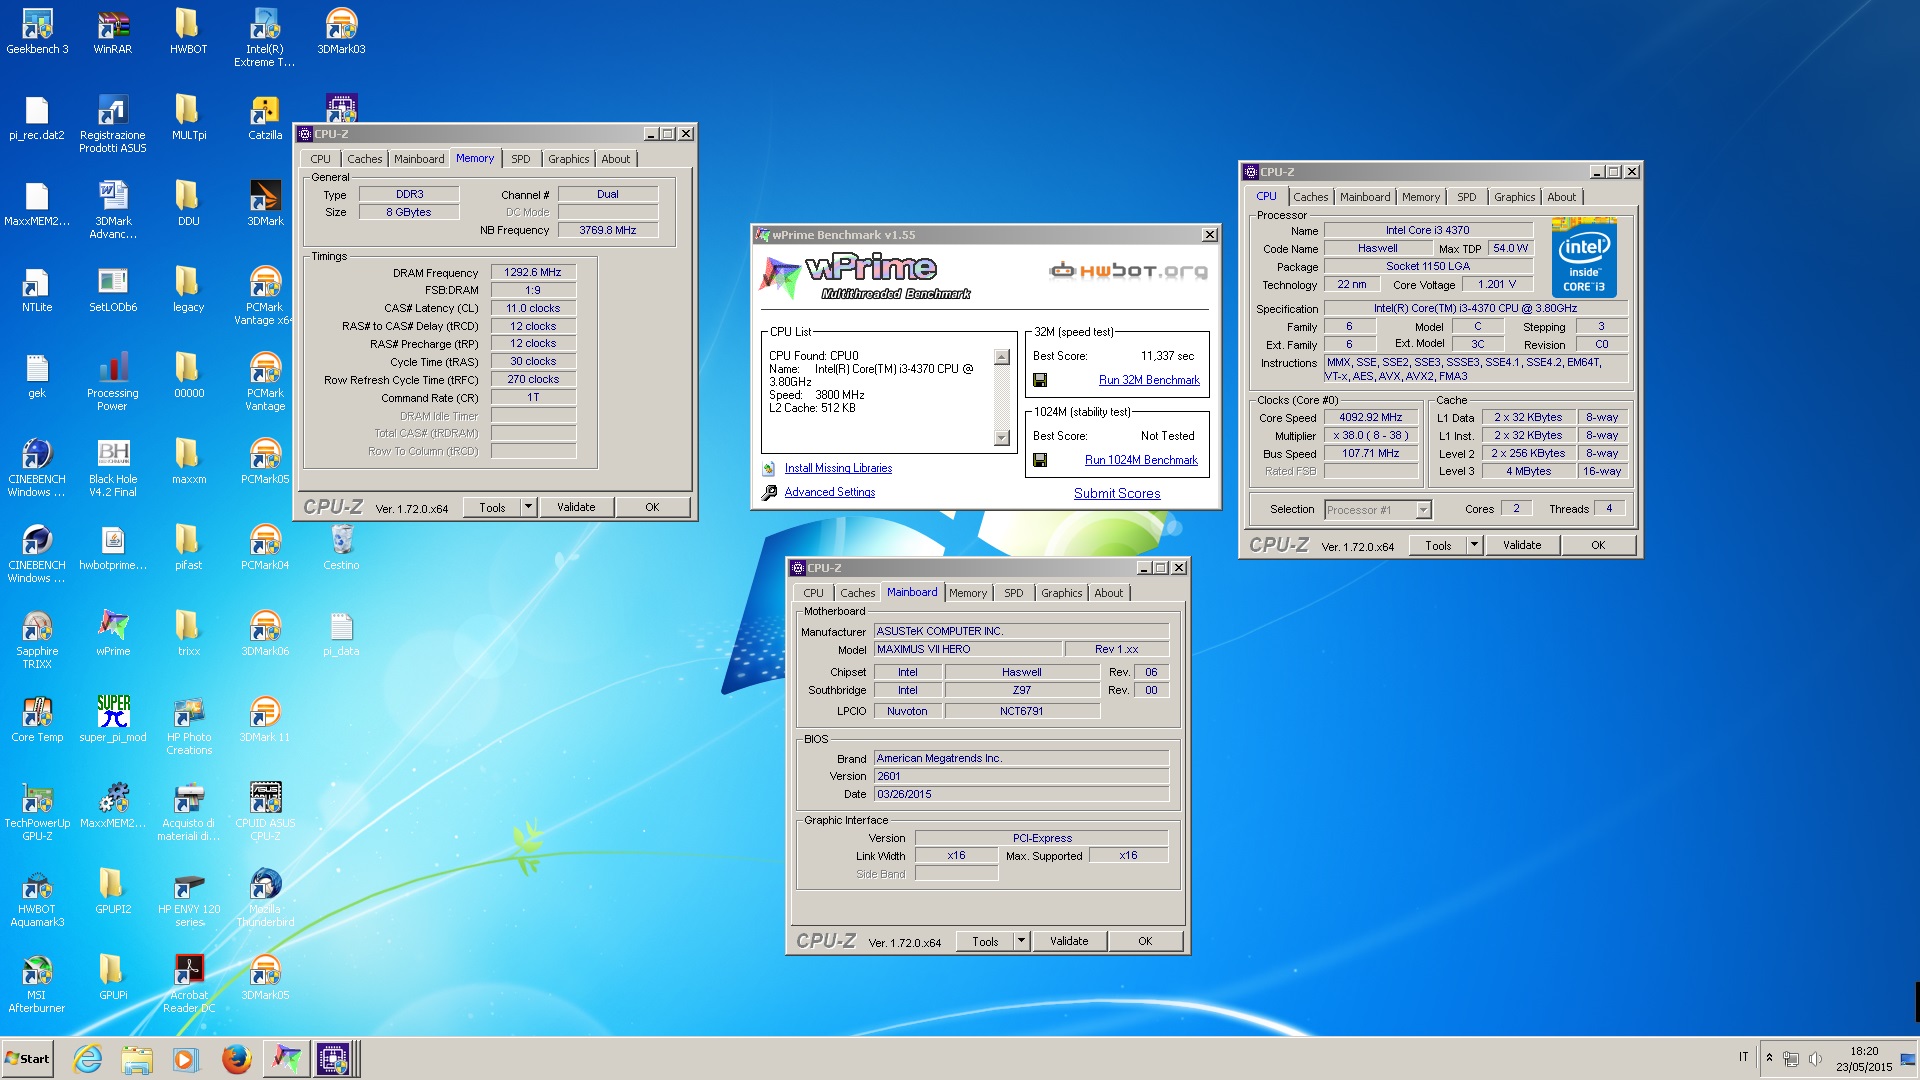The width and height of the screenshot is (1920, 1080).
Task: Launch PCMark Vantage x64 icon
Action: click(264, 296)
